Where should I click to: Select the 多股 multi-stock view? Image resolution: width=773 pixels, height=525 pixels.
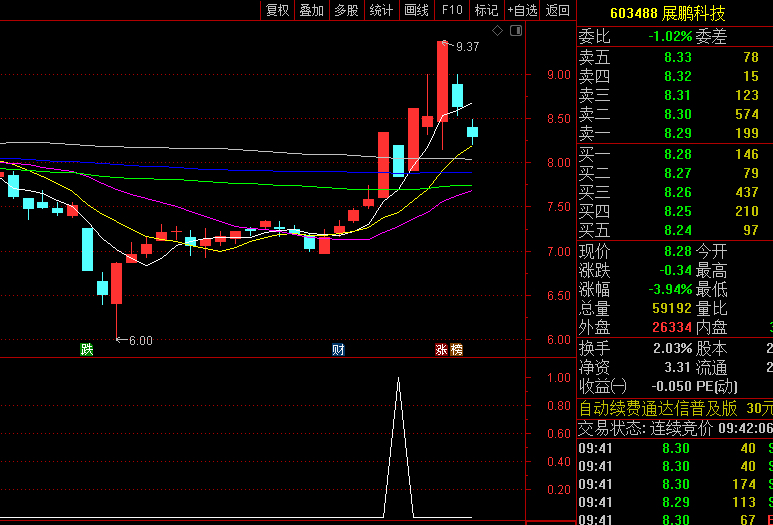[x=347, y=10]
